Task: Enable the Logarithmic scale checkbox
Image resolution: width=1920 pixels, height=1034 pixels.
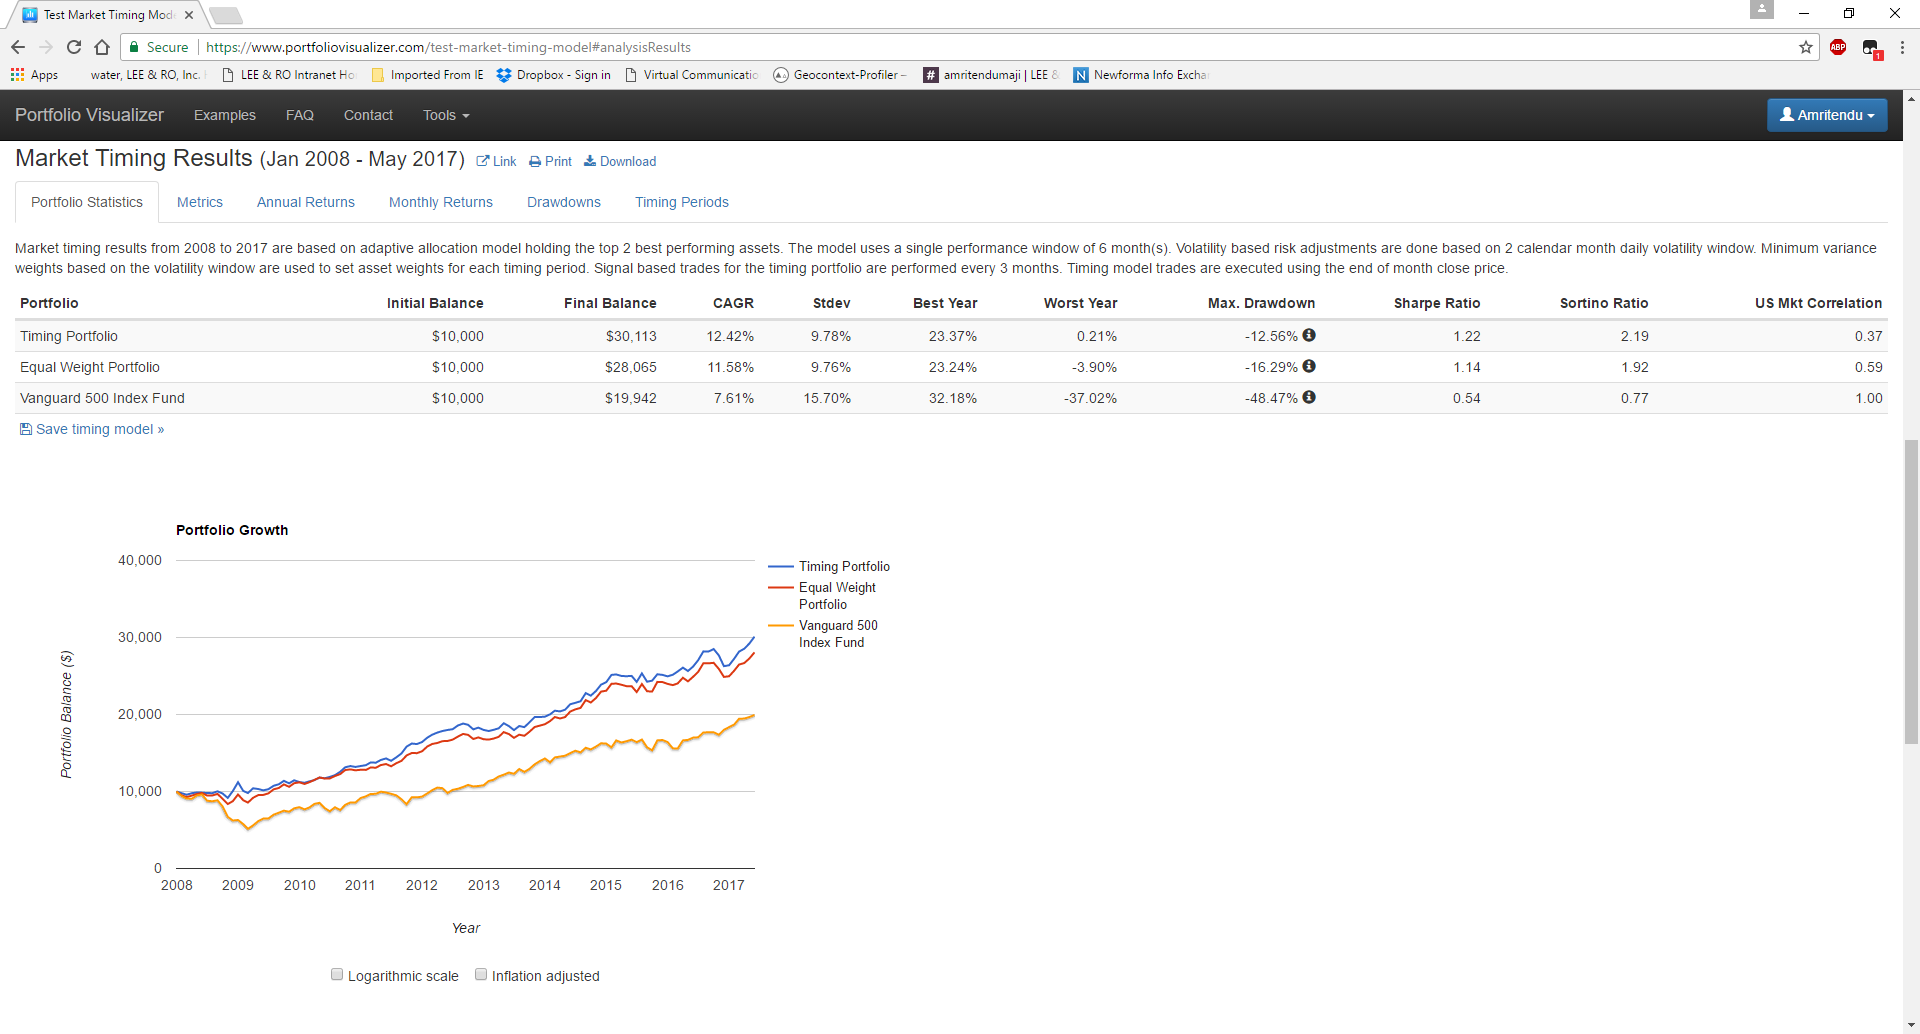Action: click(337, 974)
